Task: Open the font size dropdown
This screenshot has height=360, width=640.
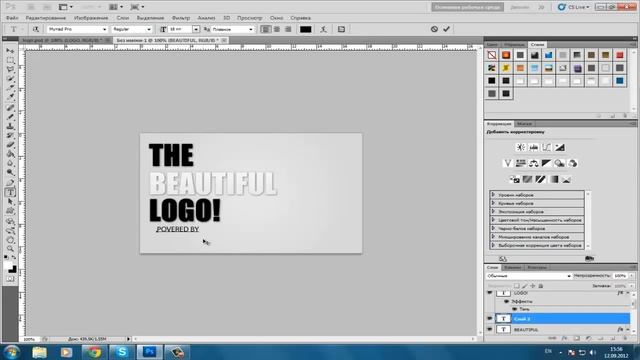Action: click(x=196, y=29)
